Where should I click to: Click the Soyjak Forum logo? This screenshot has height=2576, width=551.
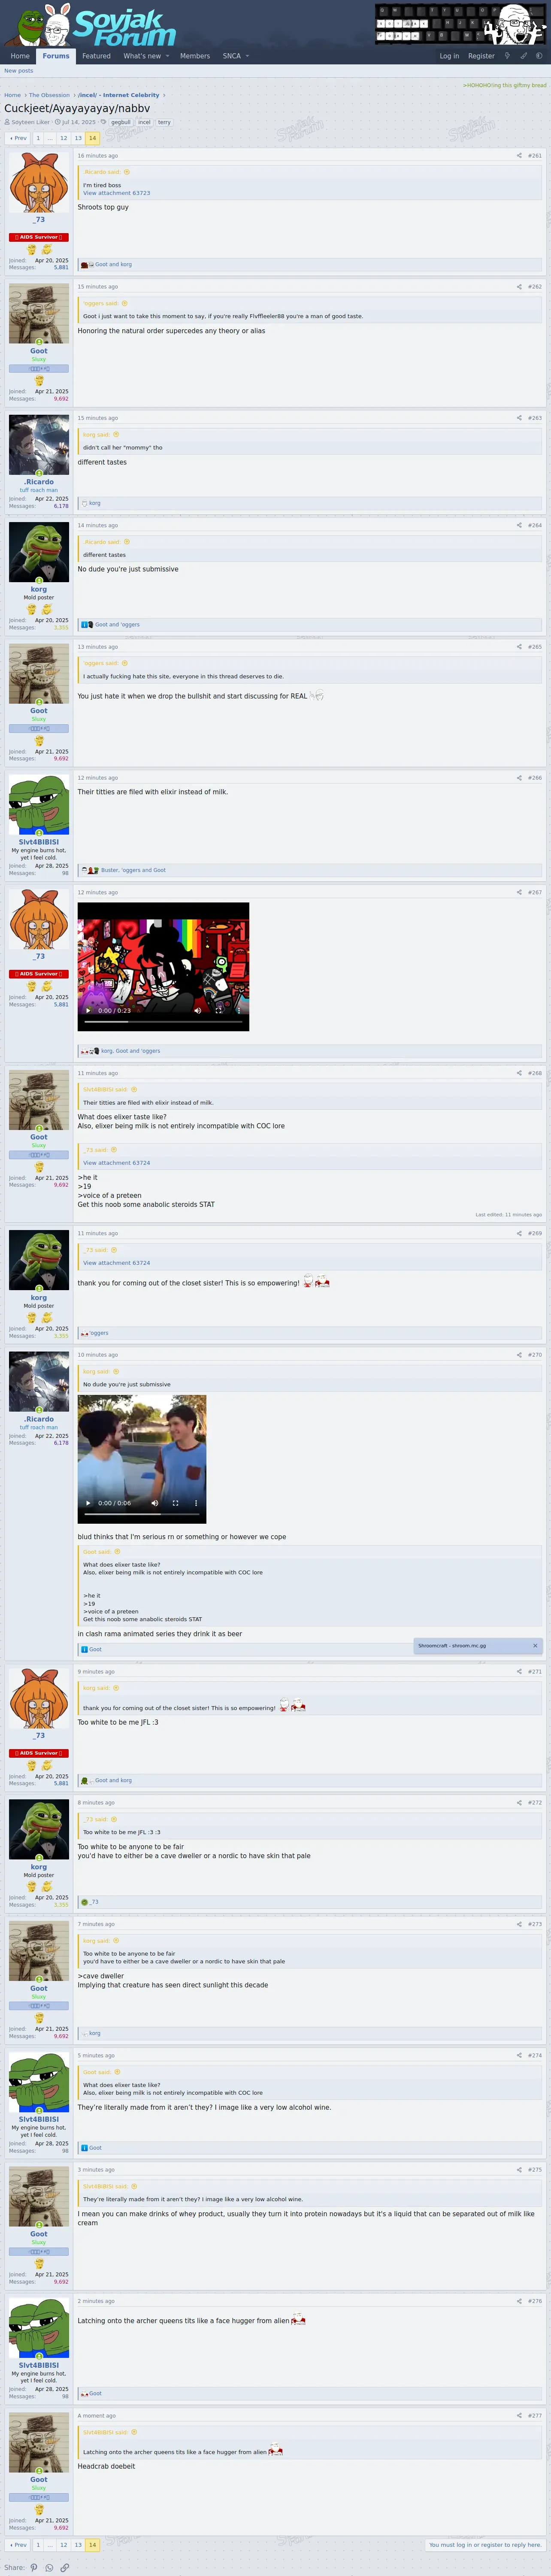tap(90, 25)
